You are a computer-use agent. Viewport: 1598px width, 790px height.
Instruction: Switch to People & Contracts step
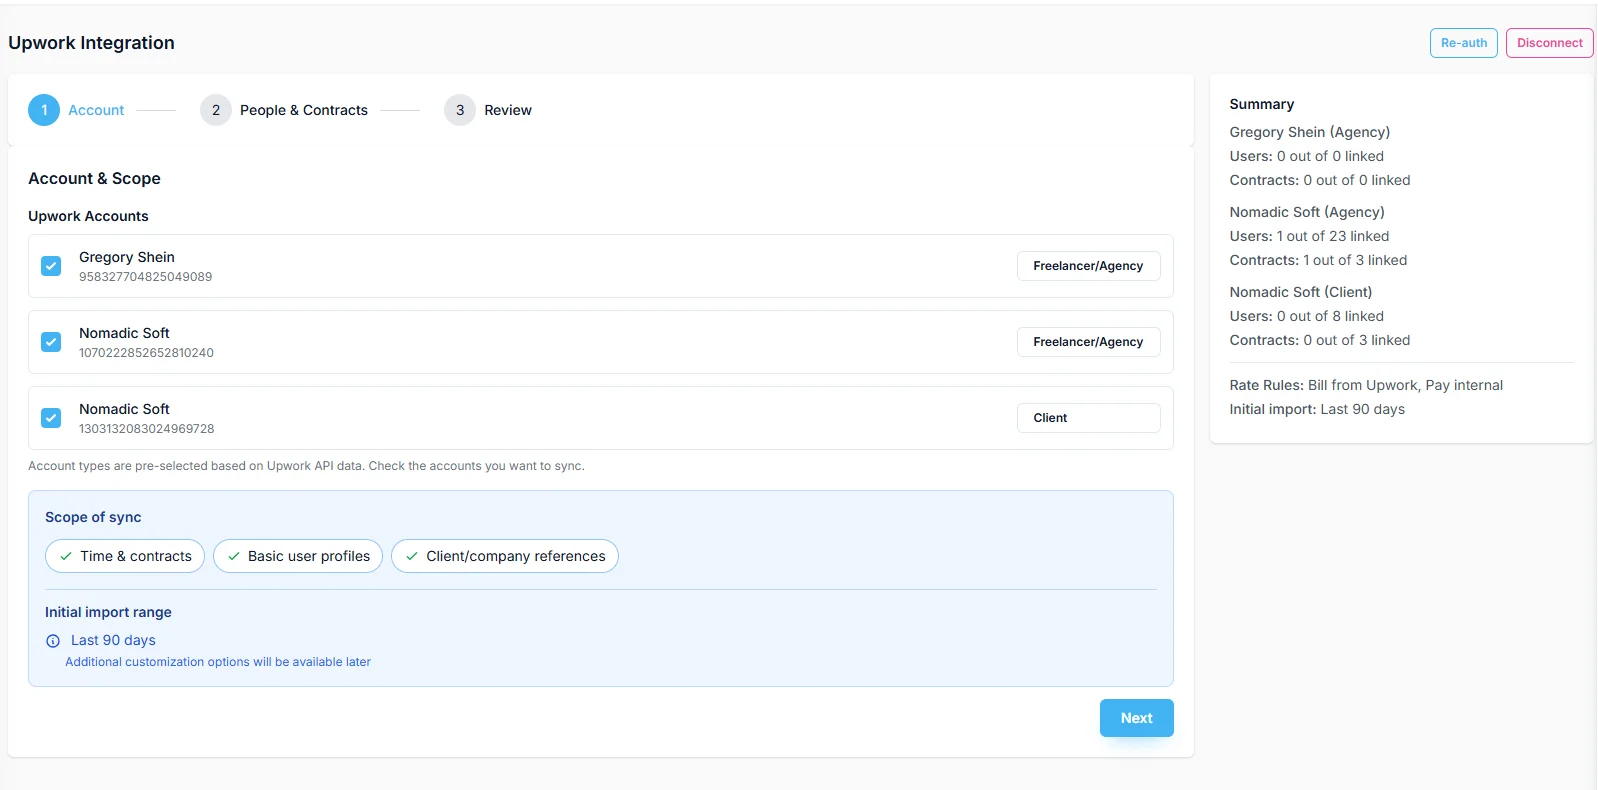304,110
